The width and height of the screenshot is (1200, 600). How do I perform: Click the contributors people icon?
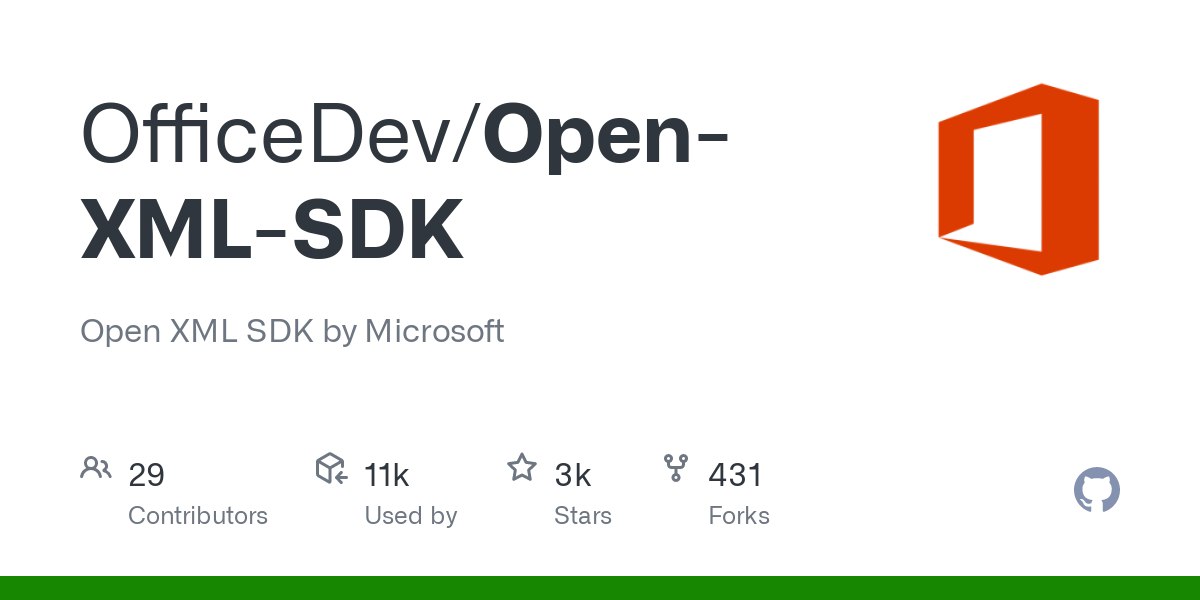click(96, 468)
